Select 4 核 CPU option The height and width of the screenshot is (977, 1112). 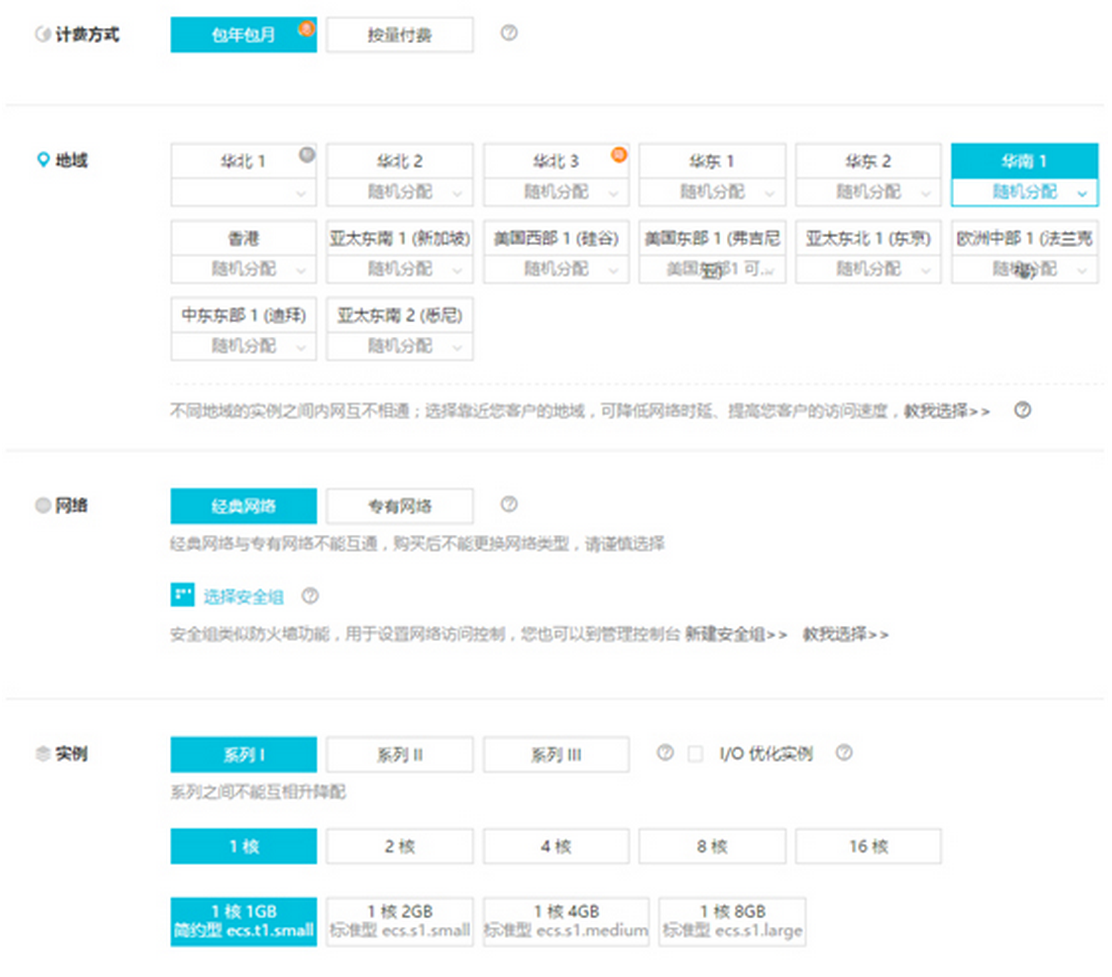(556, 846)
